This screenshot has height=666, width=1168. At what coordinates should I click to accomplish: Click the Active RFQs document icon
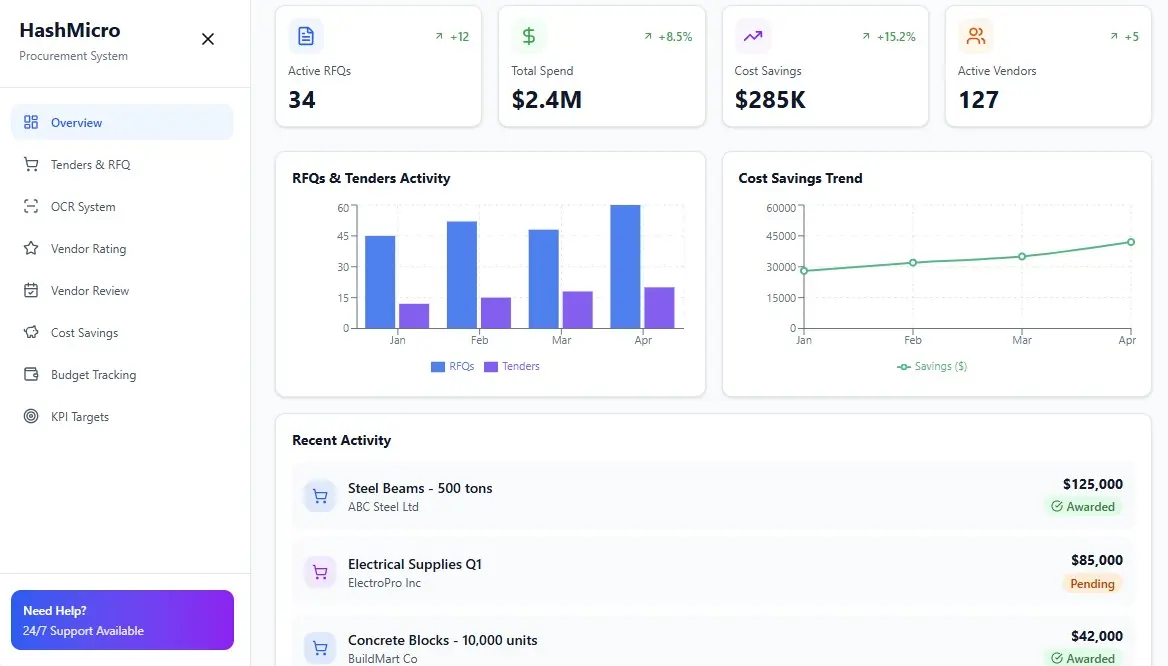coord(305,35)
